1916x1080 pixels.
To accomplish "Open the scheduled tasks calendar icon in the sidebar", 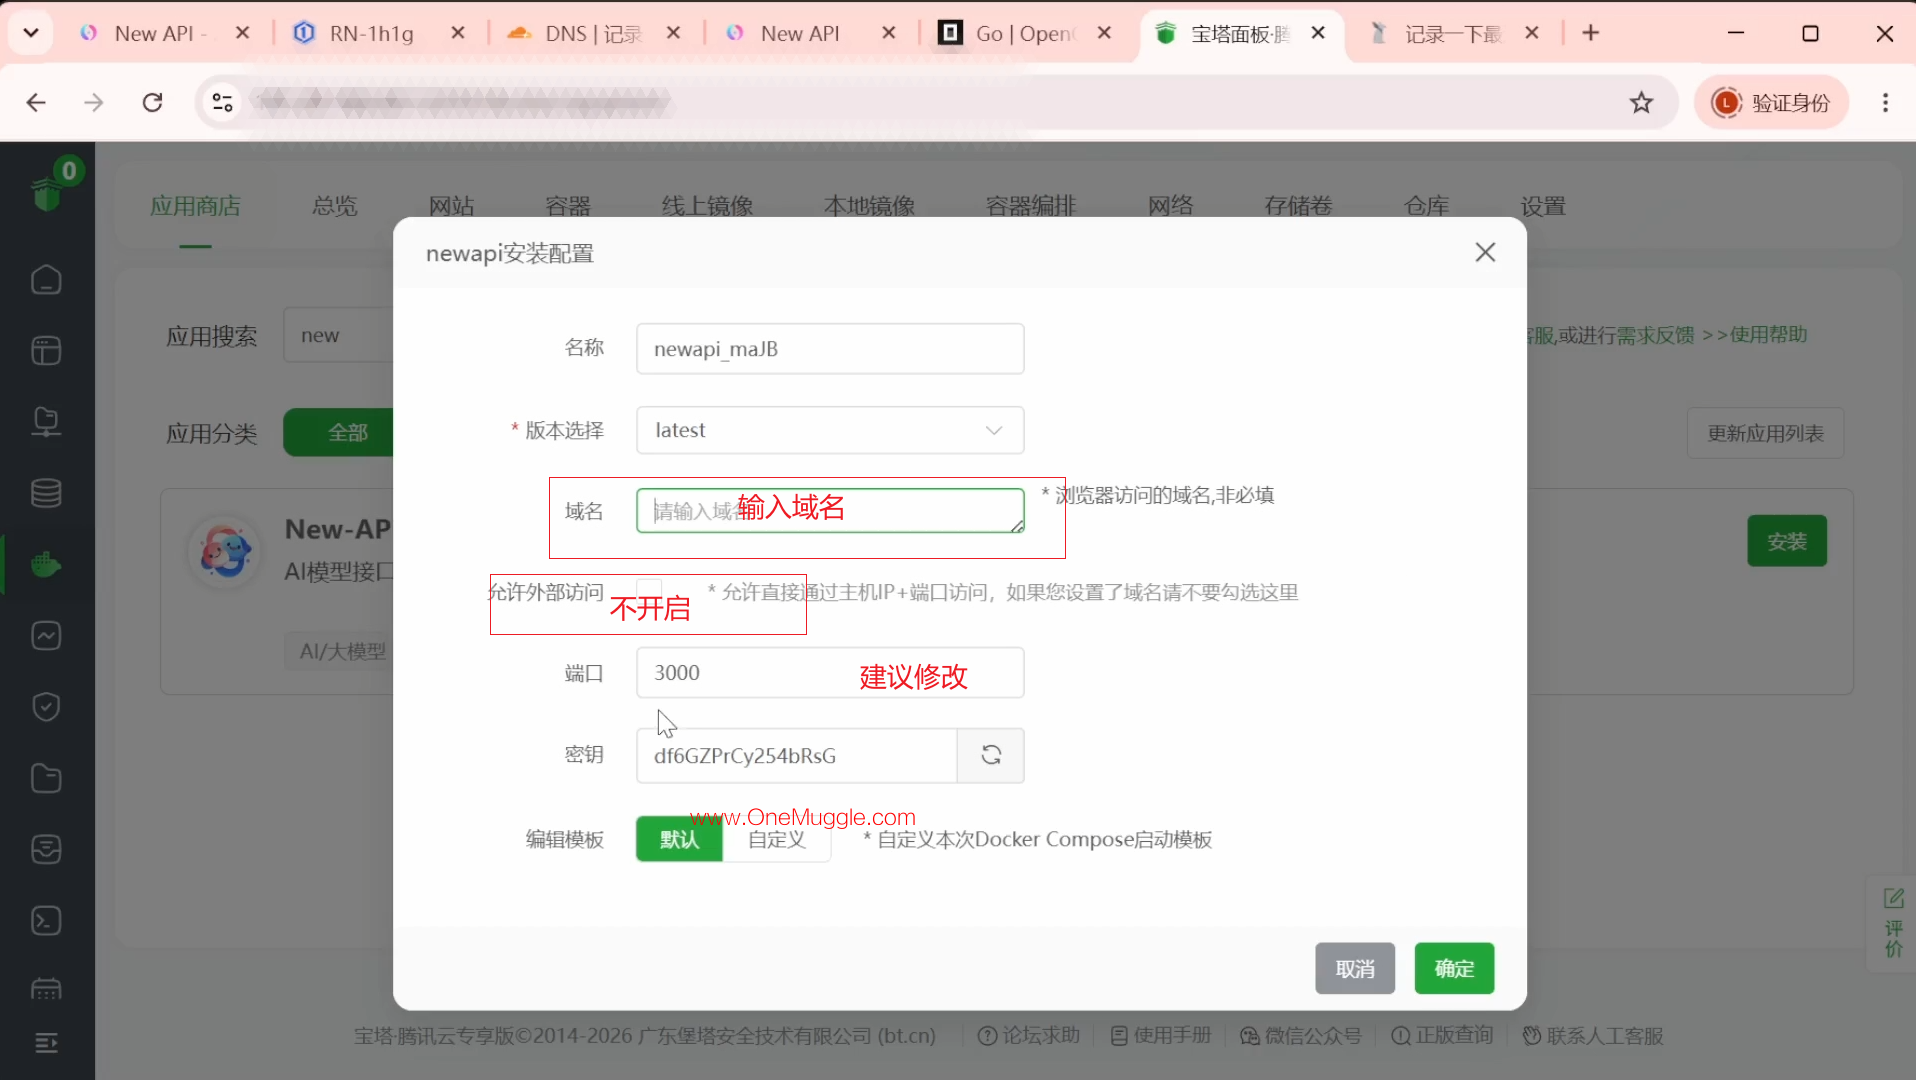I will click(46, 990).
